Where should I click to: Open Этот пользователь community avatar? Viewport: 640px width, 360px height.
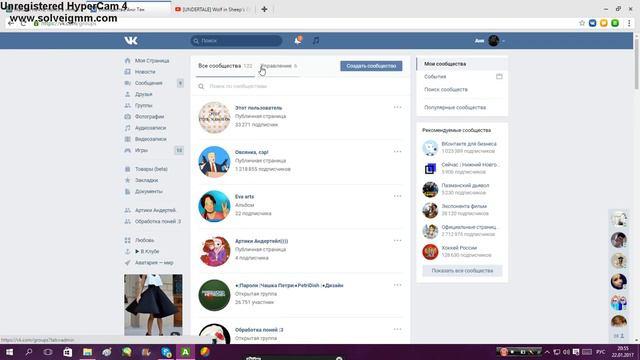point(214,118)
